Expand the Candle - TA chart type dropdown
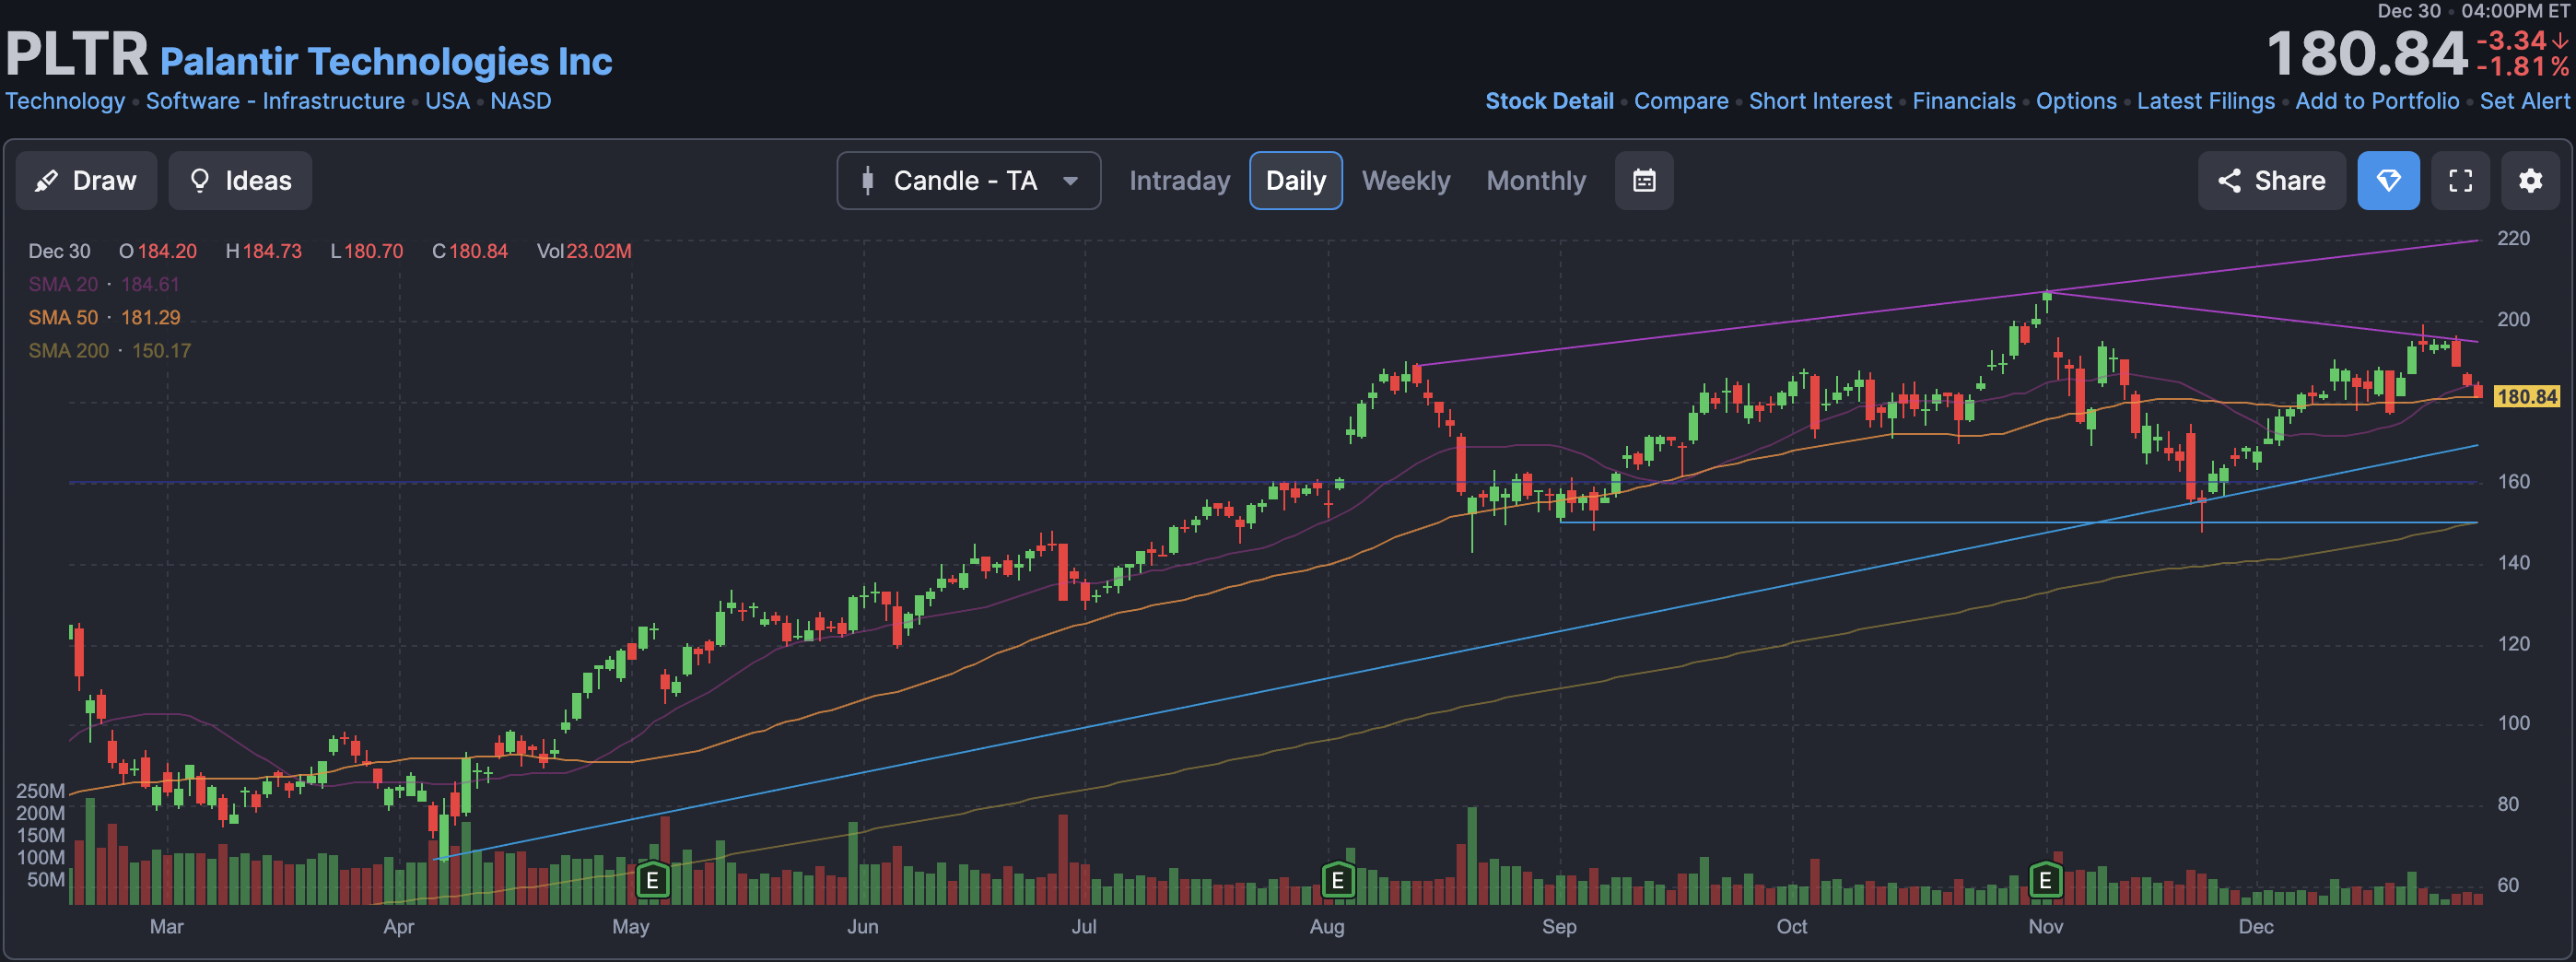 968,181
